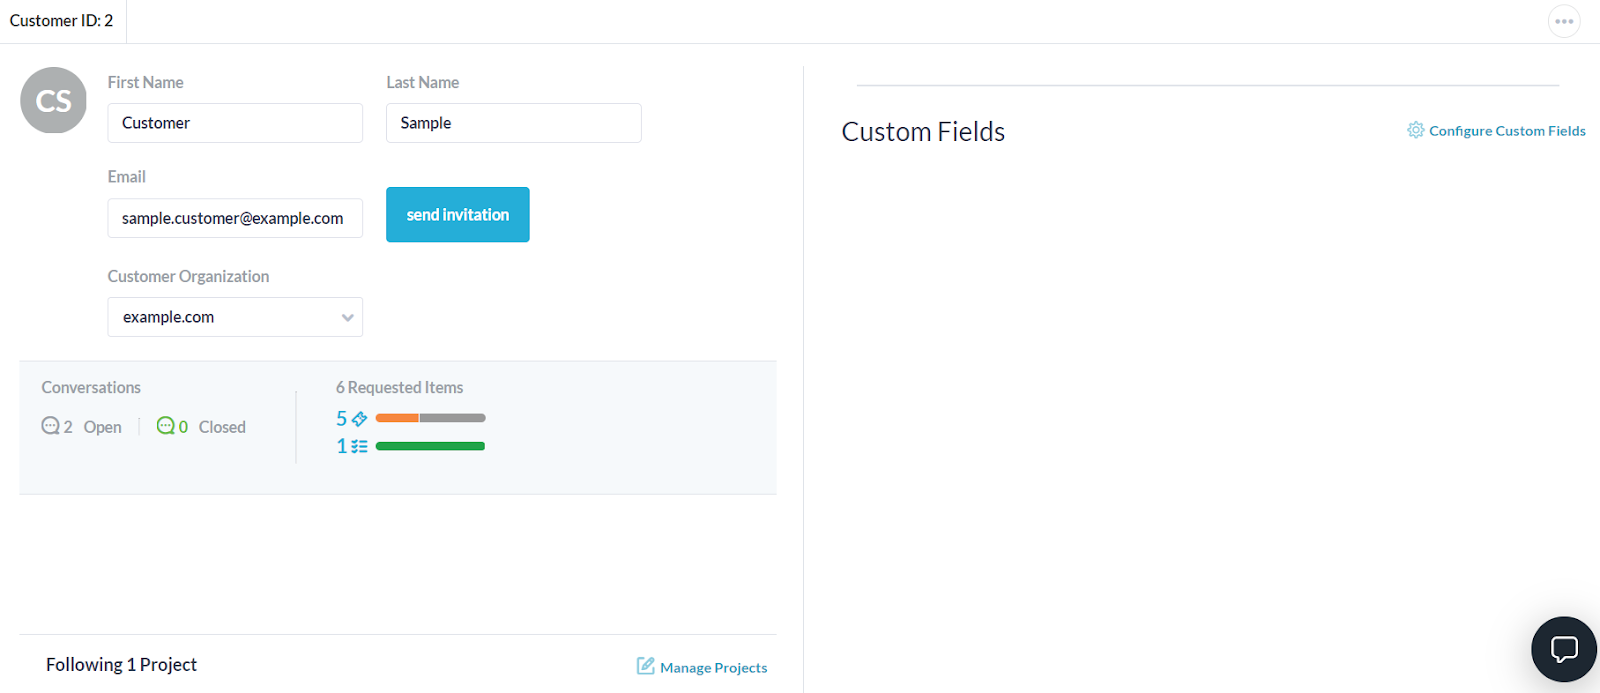1600x693 pixels.
Task: Click the task list icon beside 1
Action: (359, 447)
